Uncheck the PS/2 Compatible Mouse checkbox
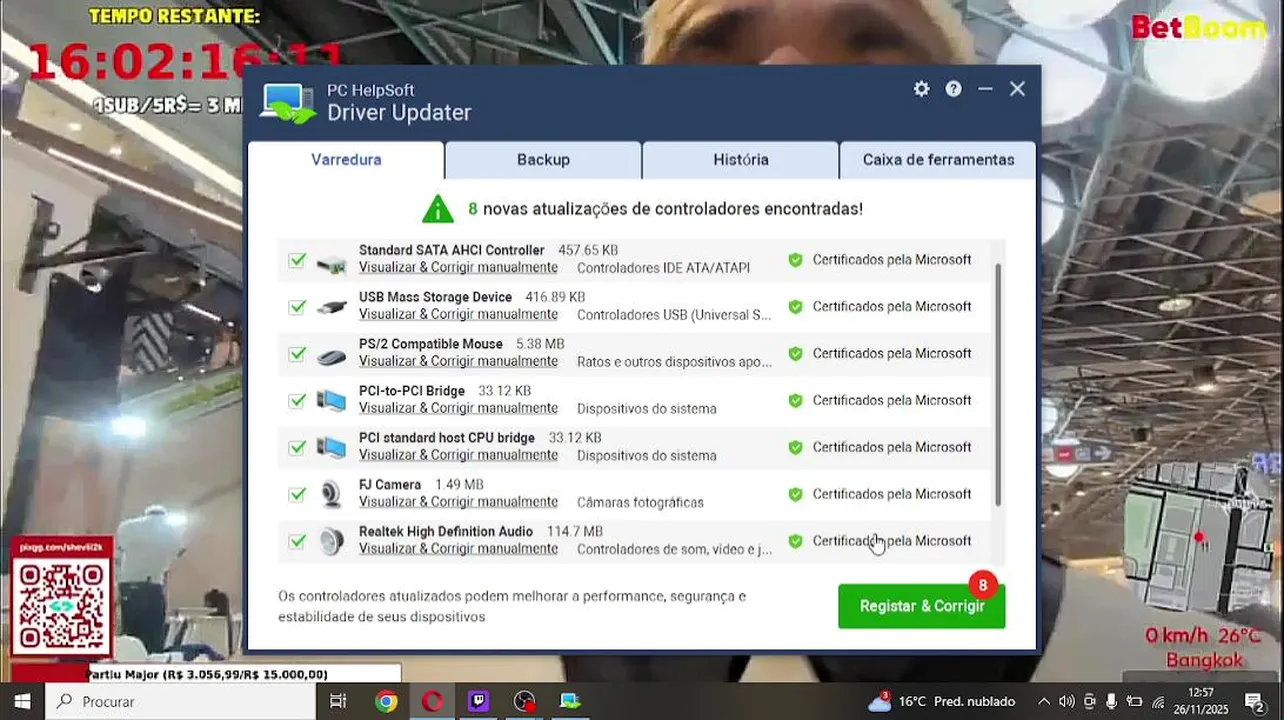 coord(297,354)
